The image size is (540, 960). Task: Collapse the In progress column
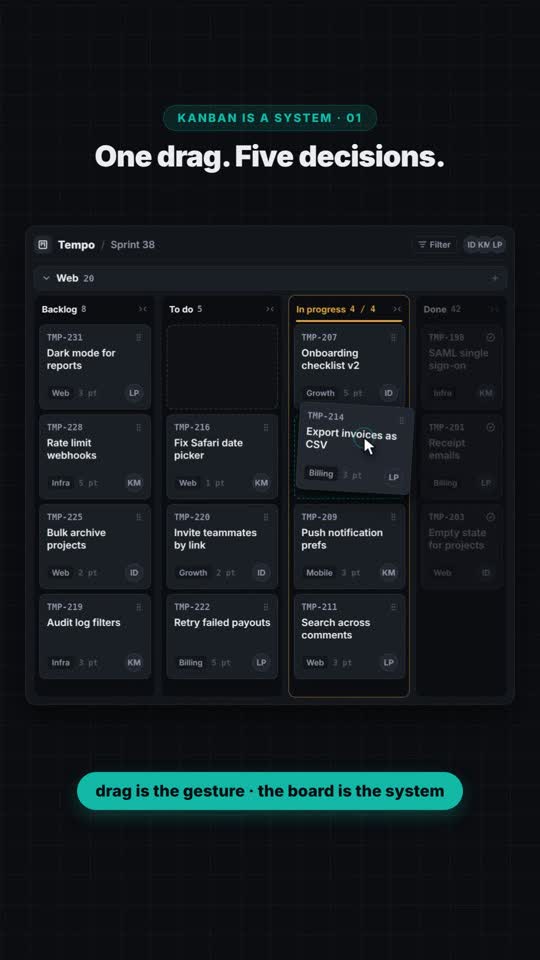pos(397,309)
